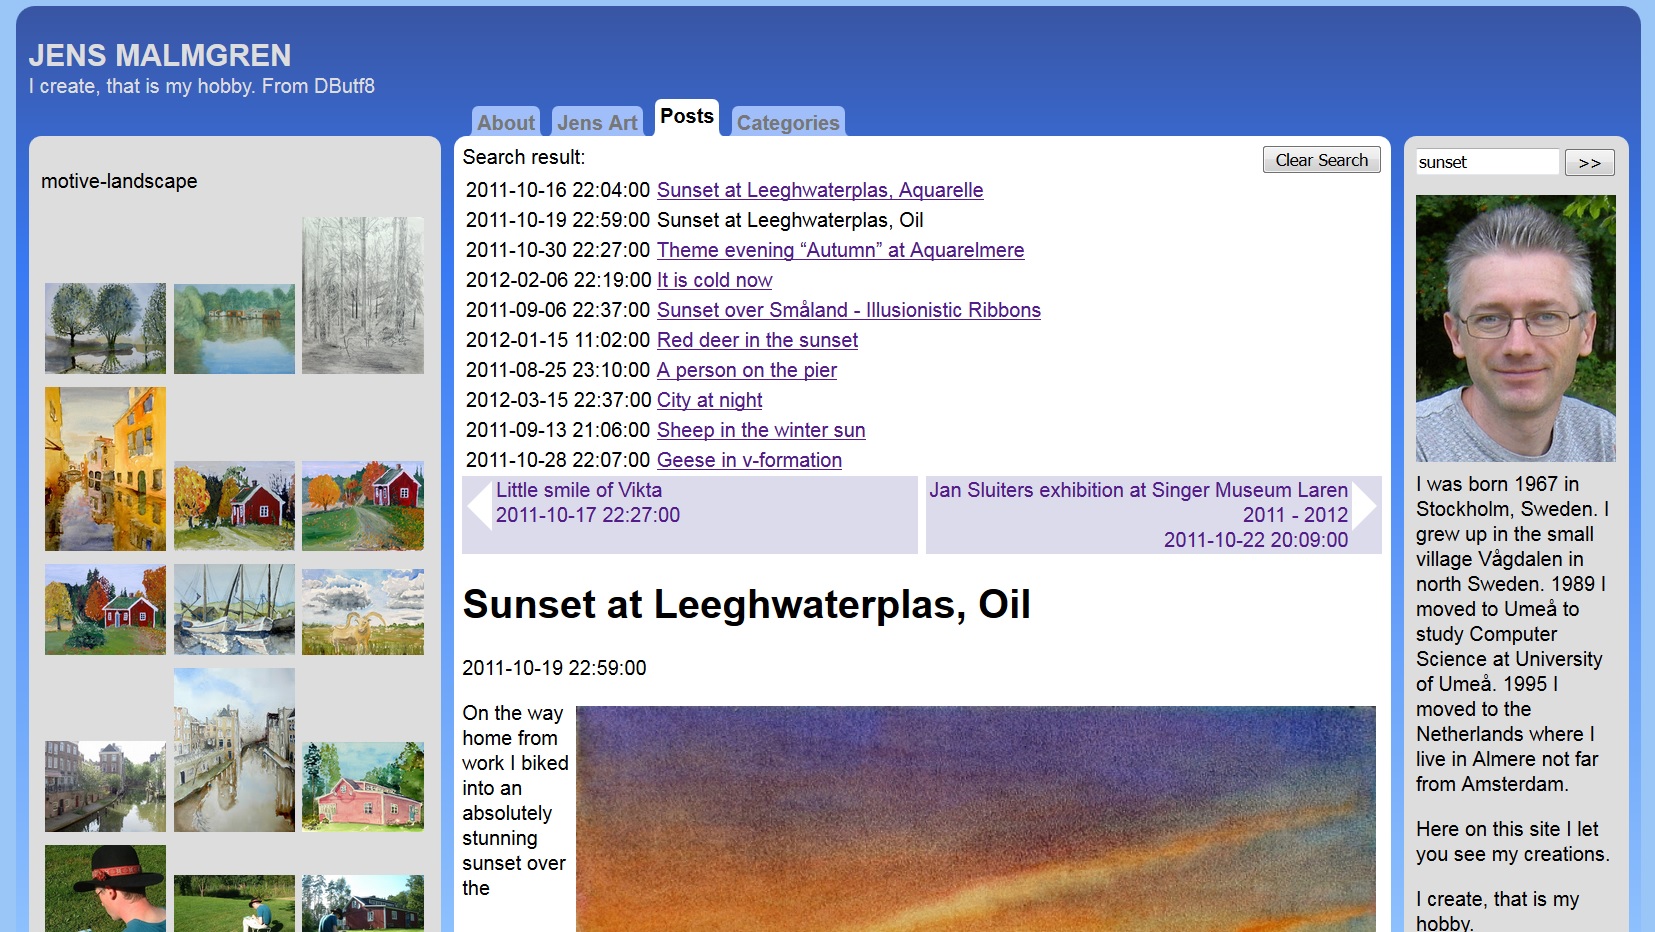Viewport: 1655px width, 932px height.
Task: Click the portrait photo of Jens
Action: pos(1515,328)
